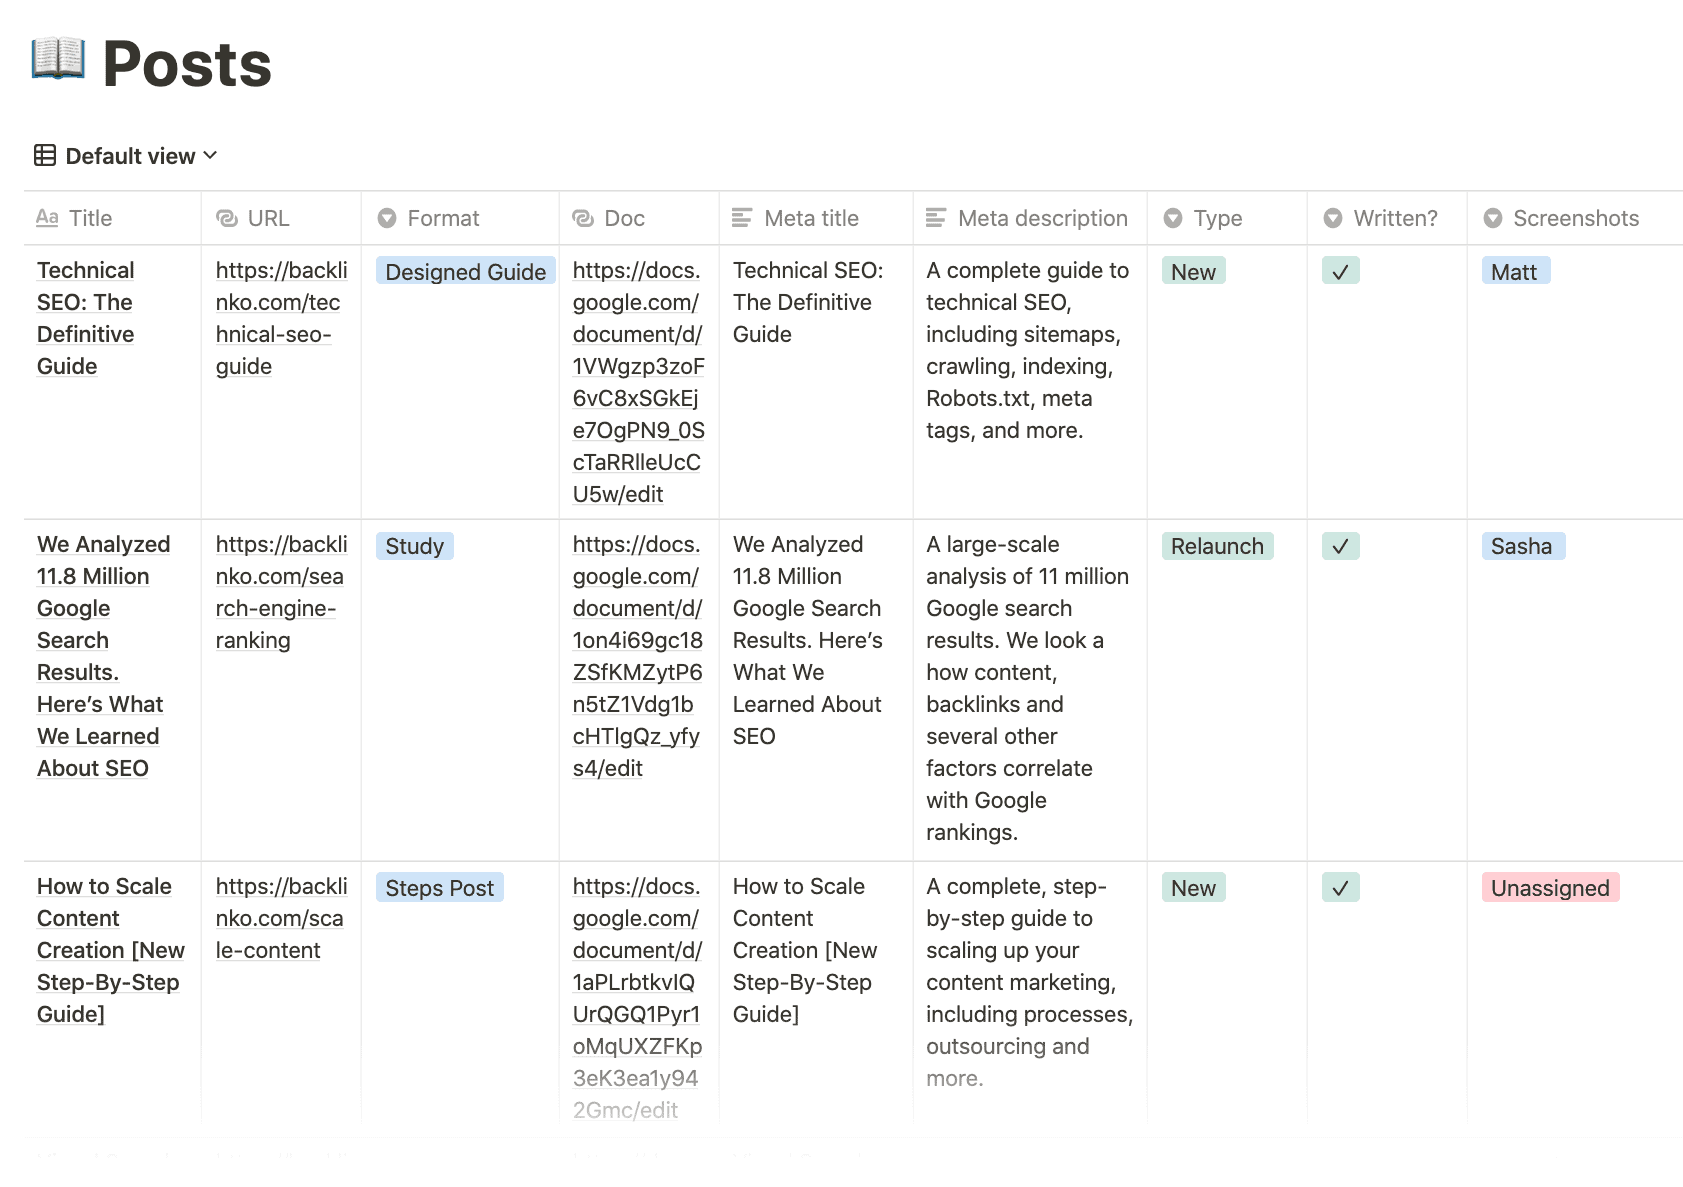This screenshot has height=1187, width=1683.
Task: Click the checkbox icon on the Written? header
Action: (x=1333, y=218)
